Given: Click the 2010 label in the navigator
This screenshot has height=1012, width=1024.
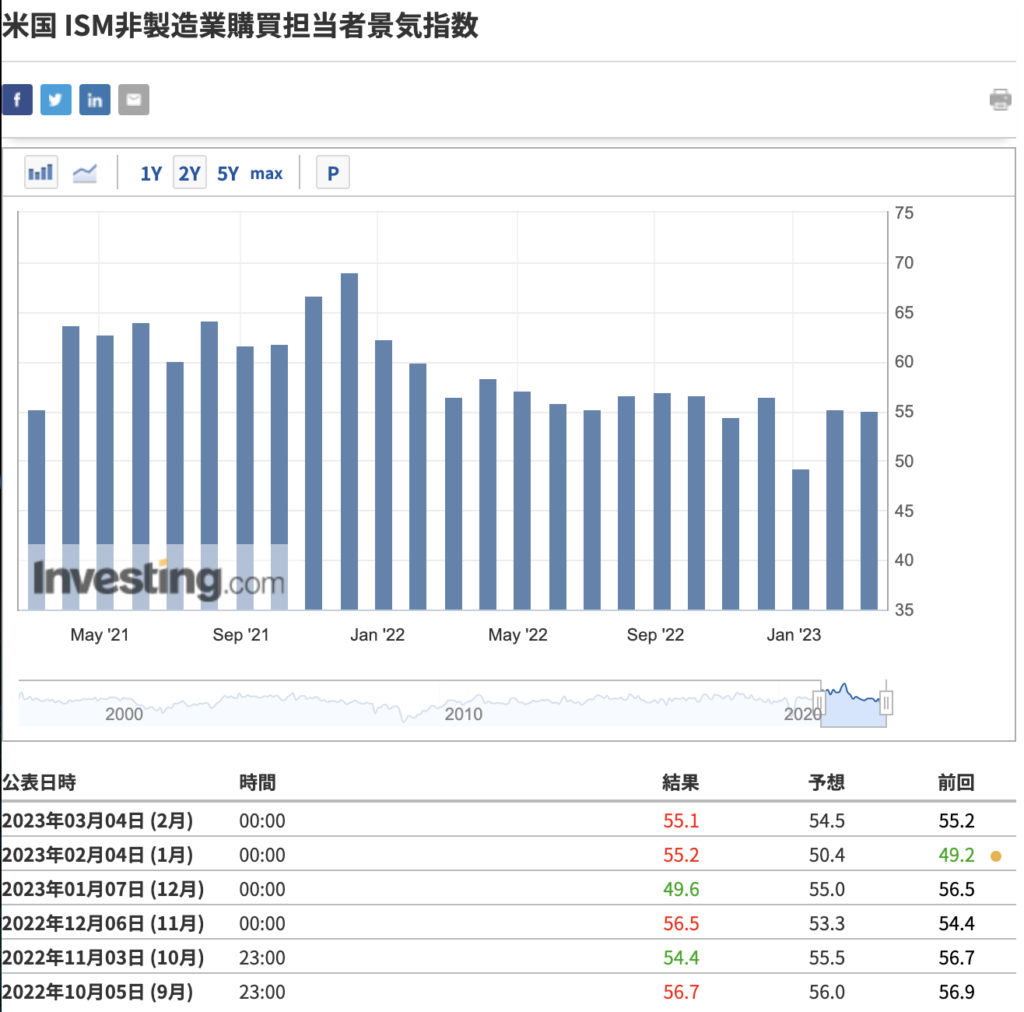Looking at the screenshot, I should pyautogui.click(x=464, y=714).
